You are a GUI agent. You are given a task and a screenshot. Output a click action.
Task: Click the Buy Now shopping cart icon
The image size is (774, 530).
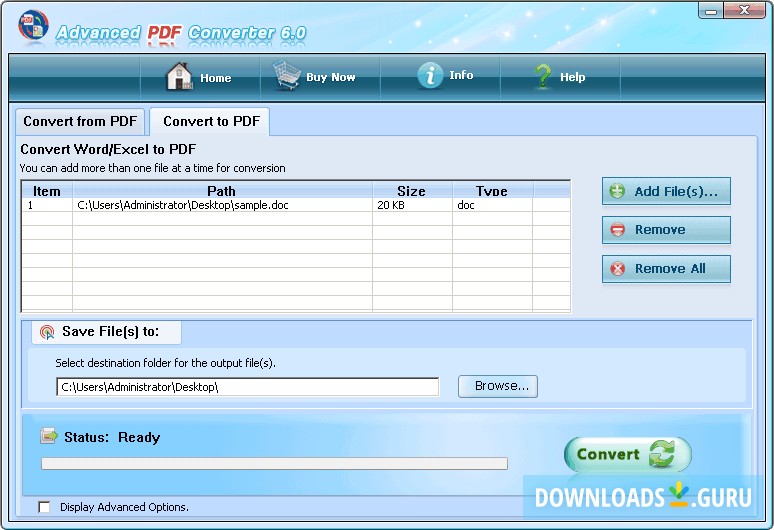pyautogui.click(x=287, y=75)
